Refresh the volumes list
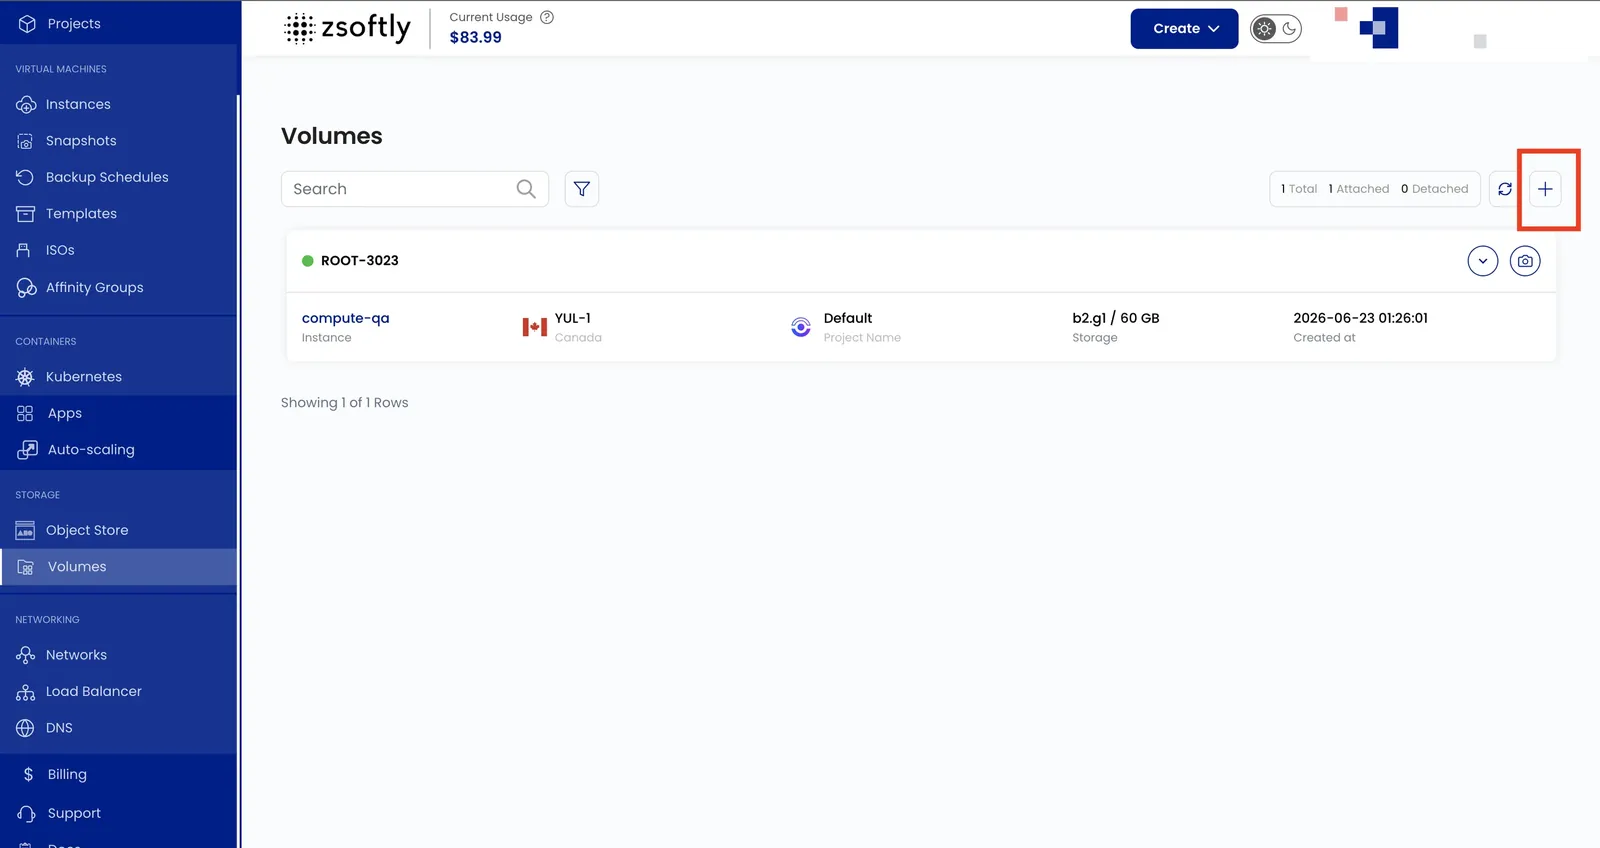1600x848 pixels. click(1505, 189)
